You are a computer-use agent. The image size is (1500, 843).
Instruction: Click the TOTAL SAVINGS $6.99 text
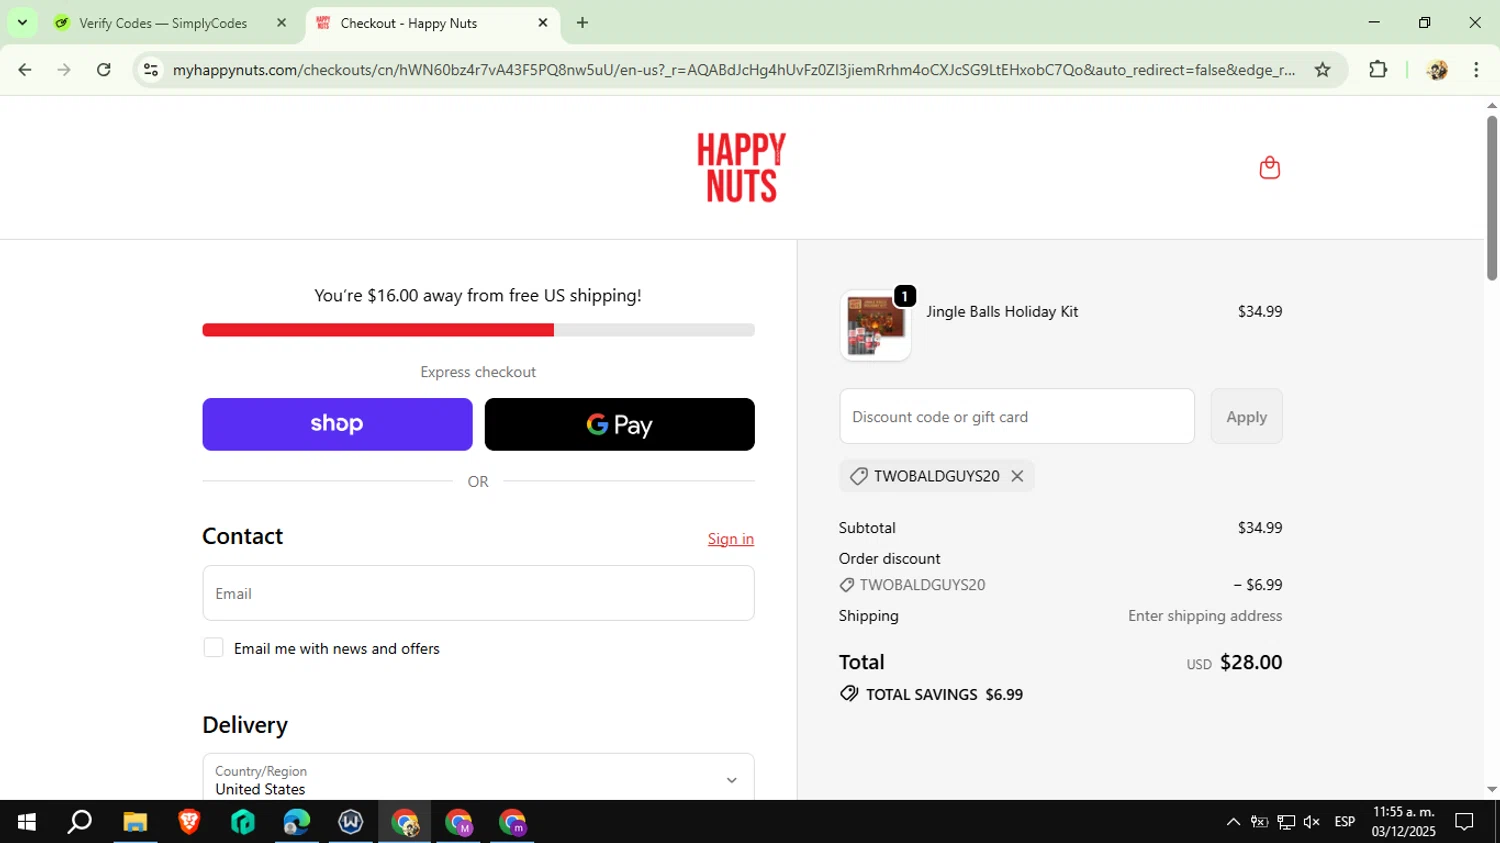tap(944, 694)
